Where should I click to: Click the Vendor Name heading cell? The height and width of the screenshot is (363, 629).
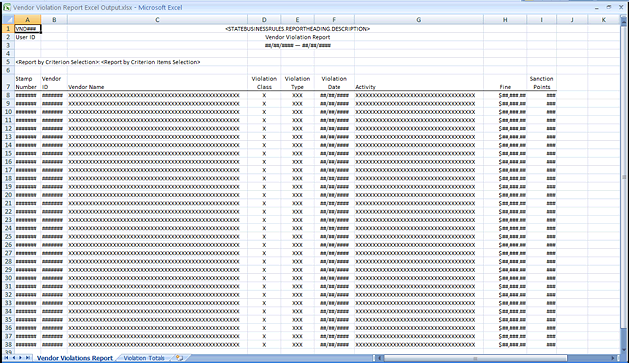click(x=157, y=83)
